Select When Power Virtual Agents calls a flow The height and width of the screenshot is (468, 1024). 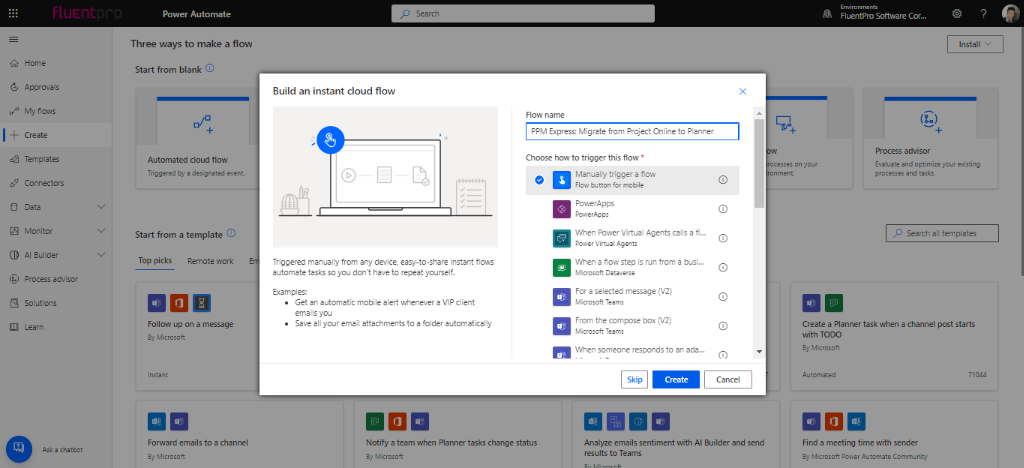tap(632, 238)
